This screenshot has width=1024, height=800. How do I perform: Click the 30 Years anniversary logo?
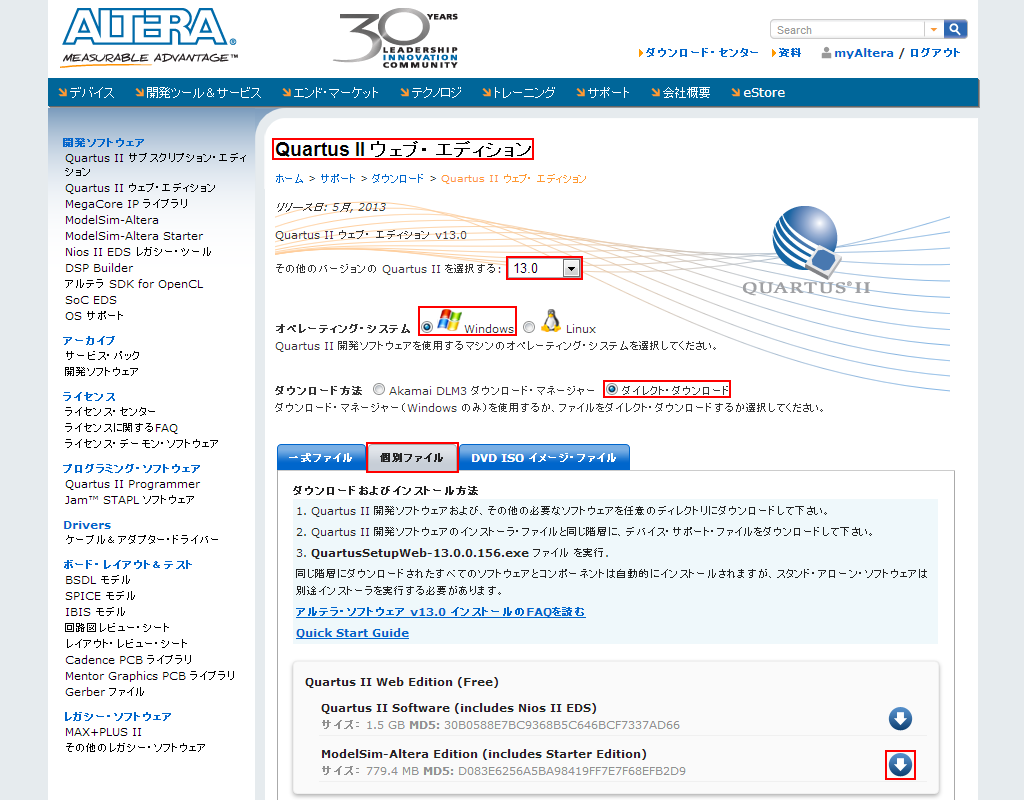(x=396, y=37)
